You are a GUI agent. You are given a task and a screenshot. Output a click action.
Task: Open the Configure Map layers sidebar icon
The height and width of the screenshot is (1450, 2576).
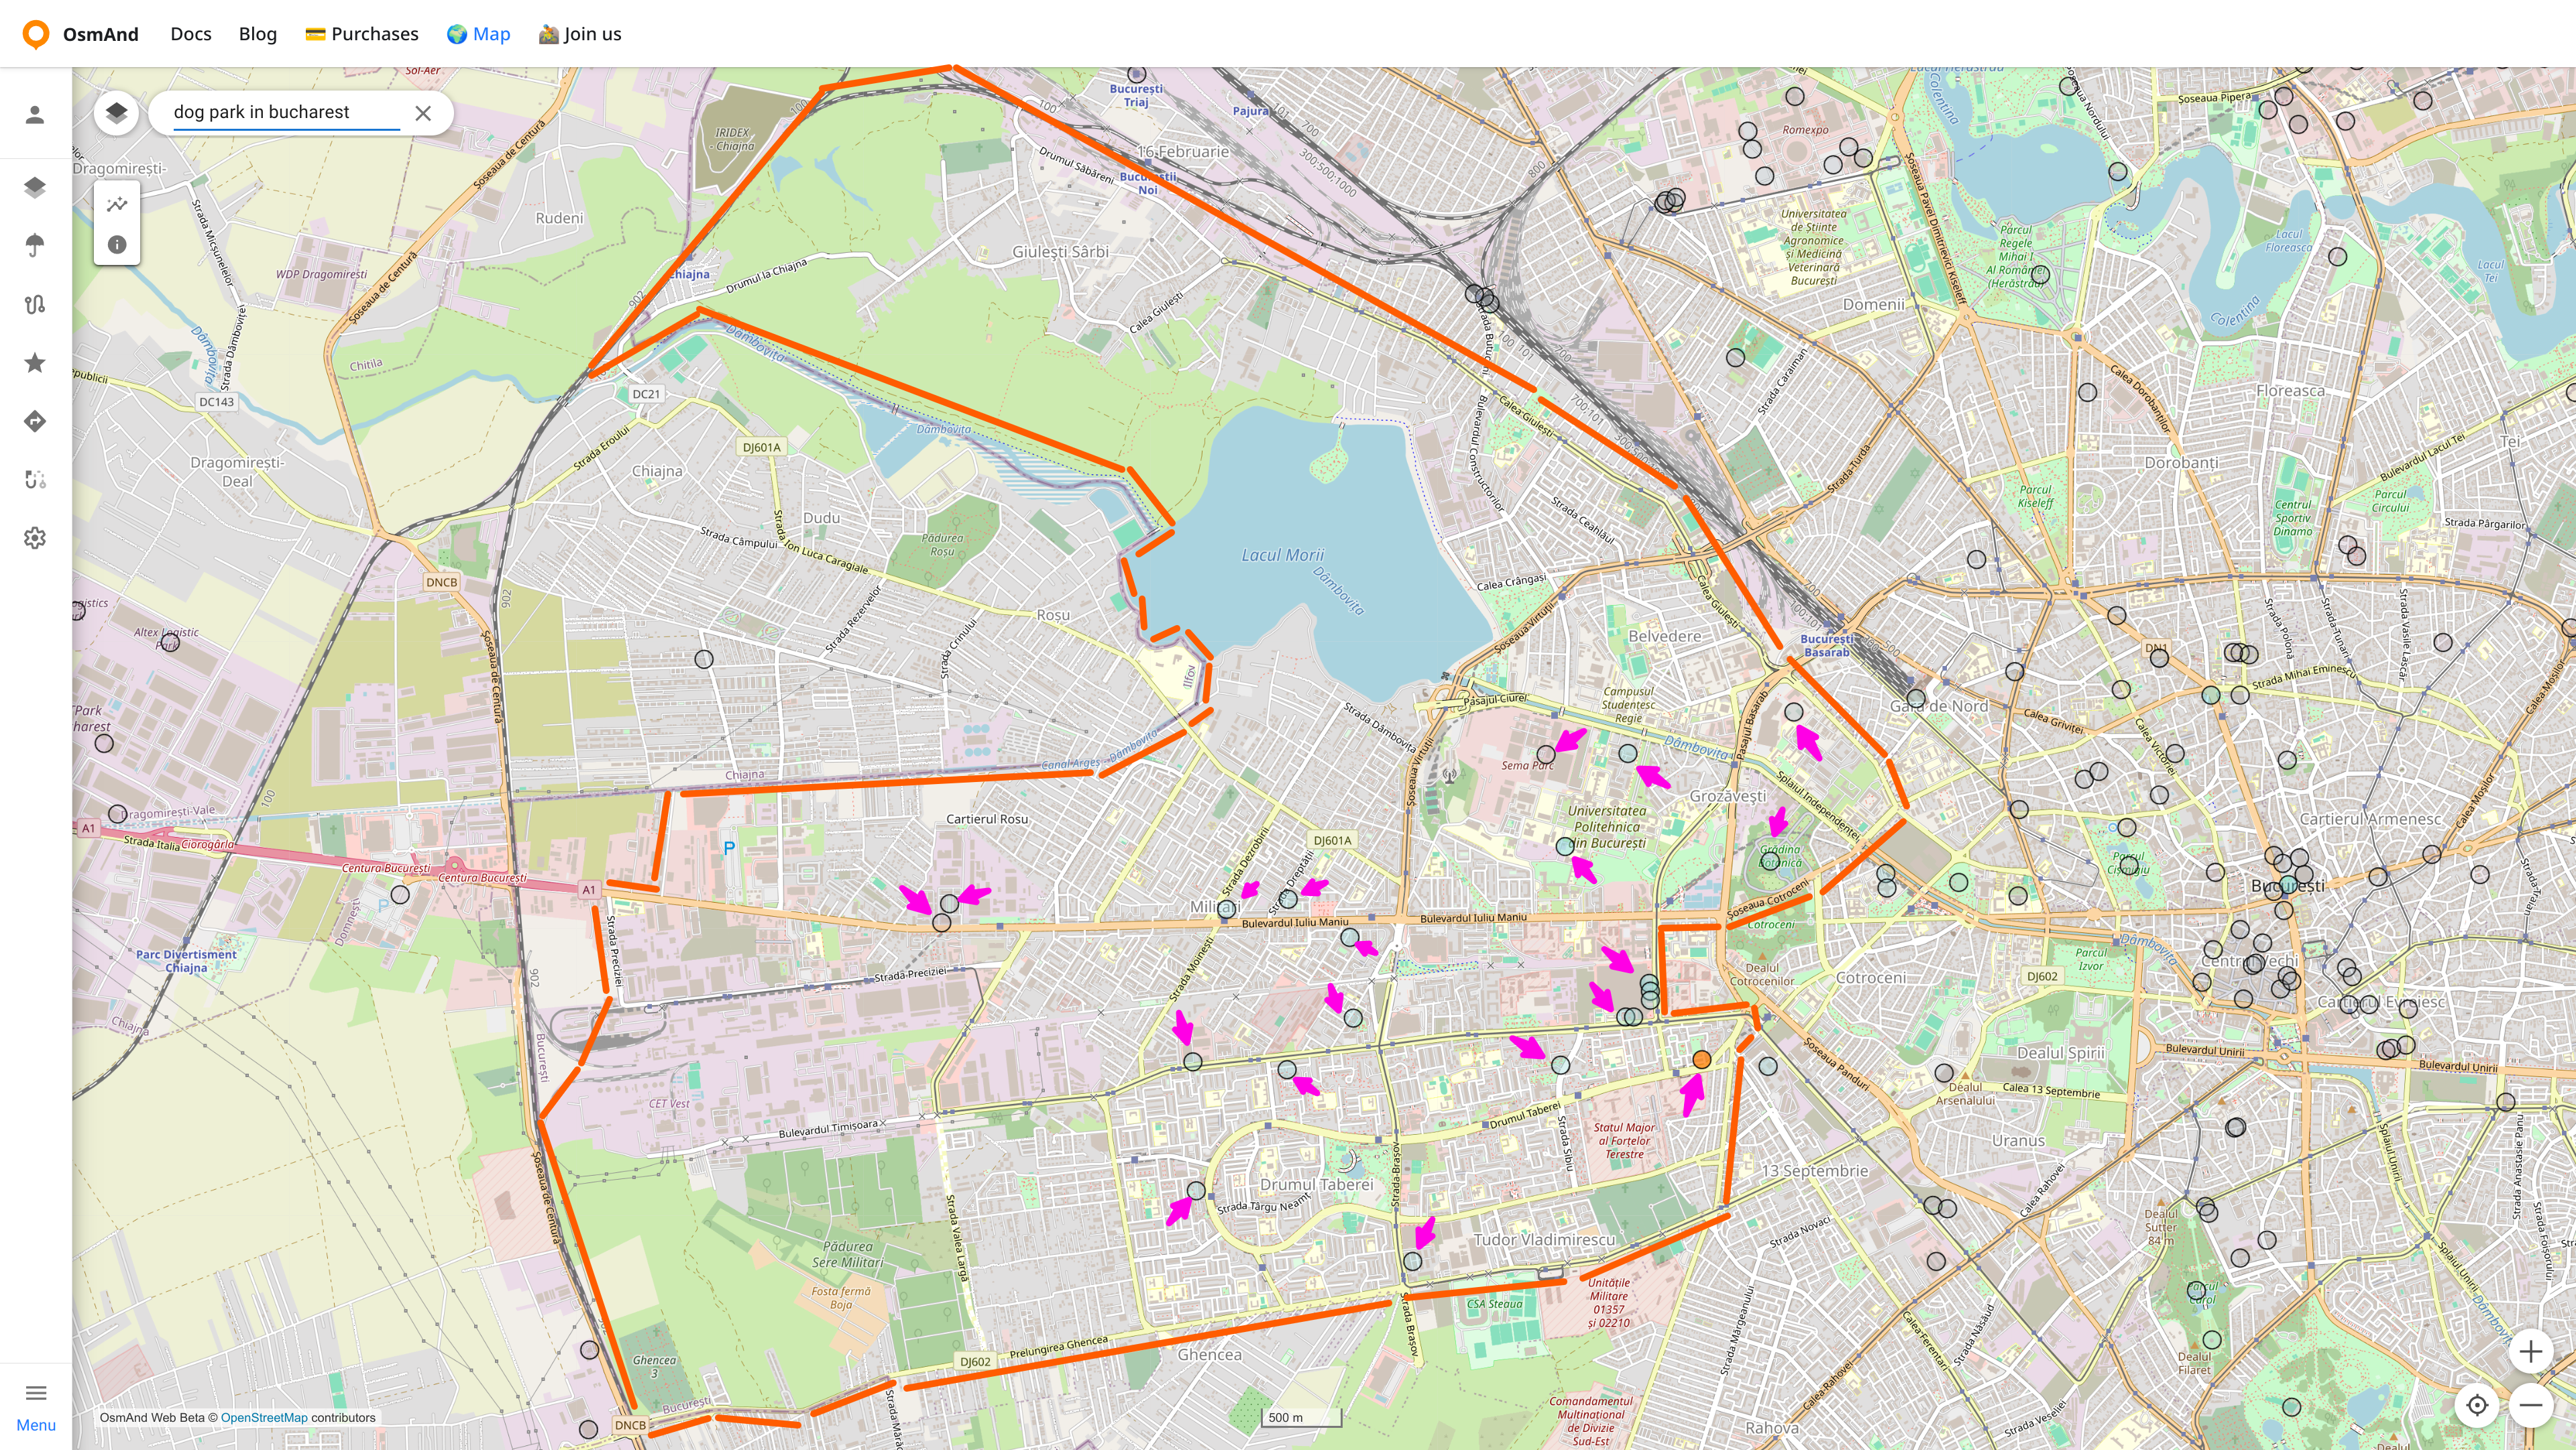tap(35, 187)
